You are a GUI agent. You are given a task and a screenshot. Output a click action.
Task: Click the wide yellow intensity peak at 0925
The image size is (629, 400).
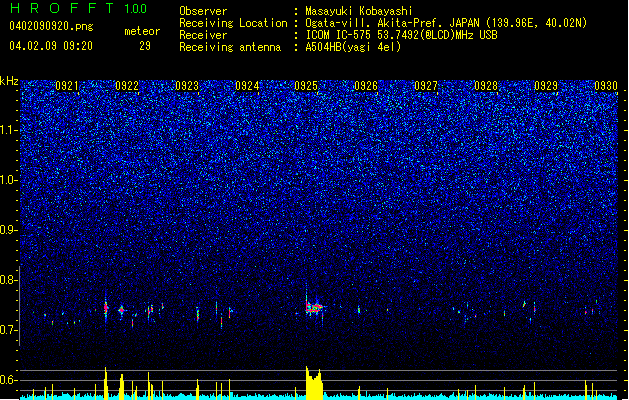point(314,383)
